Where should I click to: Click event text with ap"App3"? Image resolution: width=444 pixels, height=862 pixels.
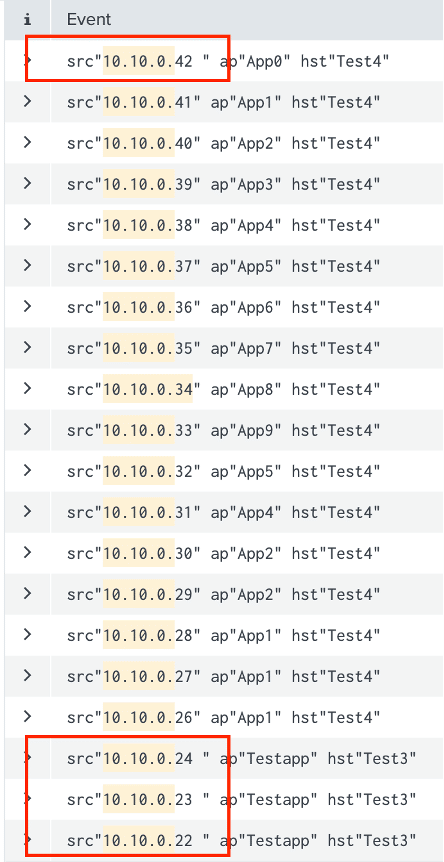click(x=224, y=184)
